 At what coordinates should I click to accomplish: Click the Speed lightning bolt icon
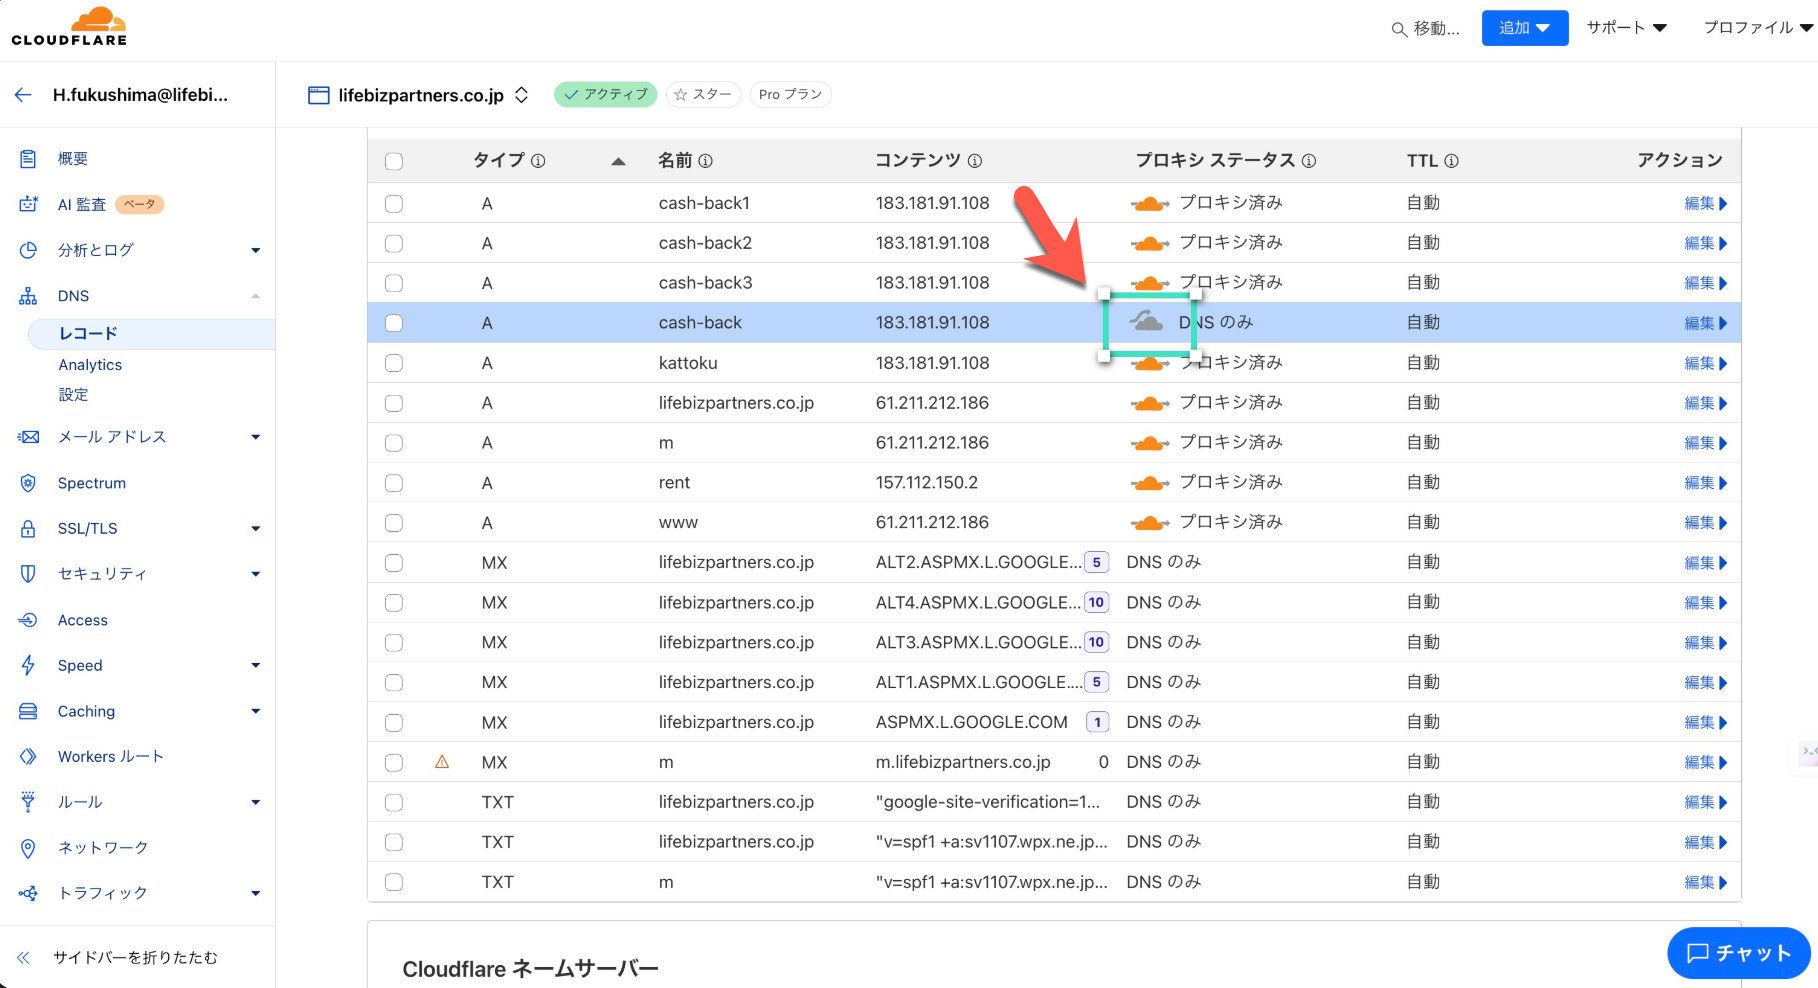point(28,665)
